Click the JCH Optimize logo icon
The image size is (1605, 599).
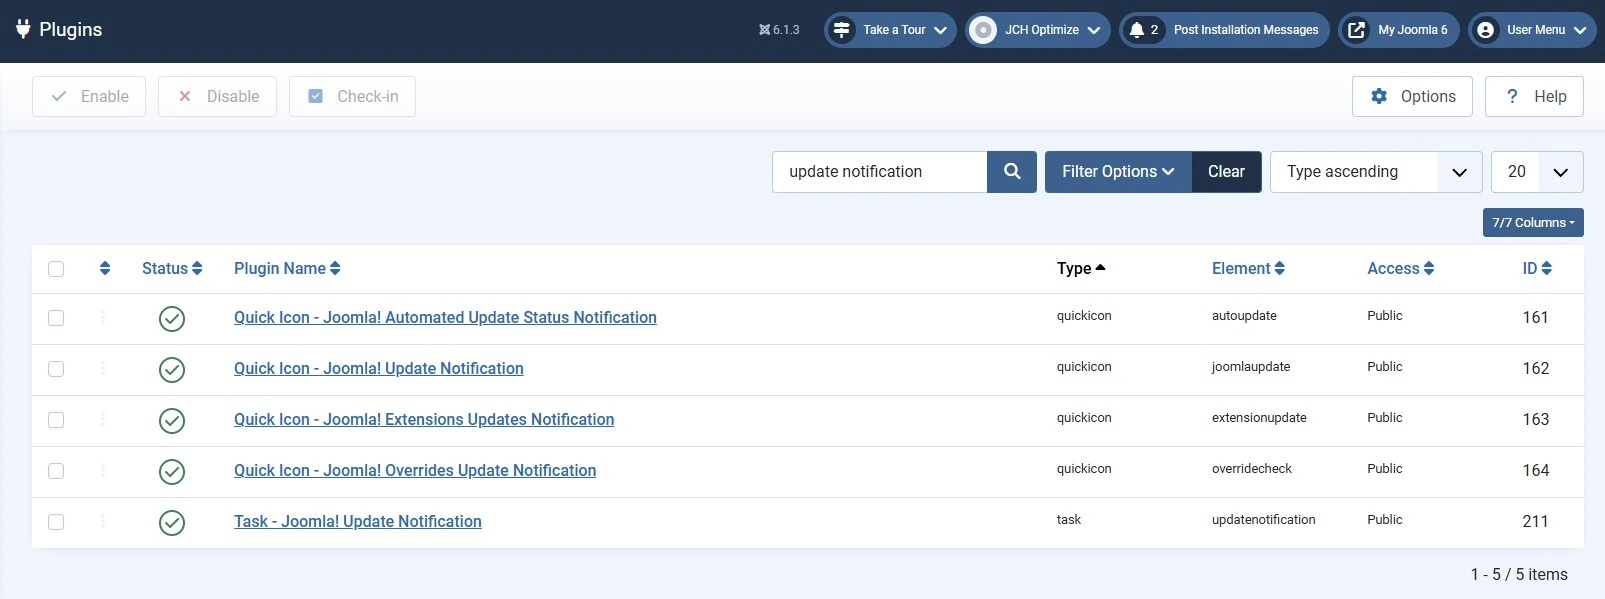[x=984, y=30]
